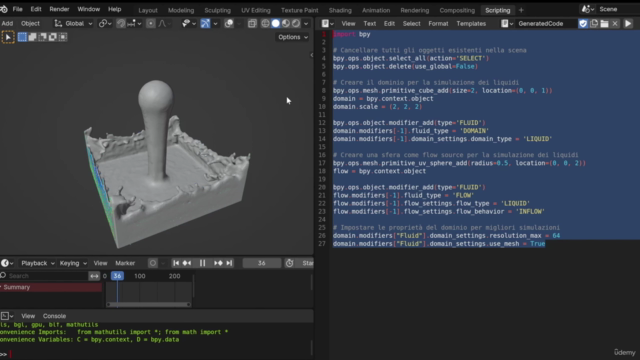Open text editor type dropdown

click(x=328, y=24)
